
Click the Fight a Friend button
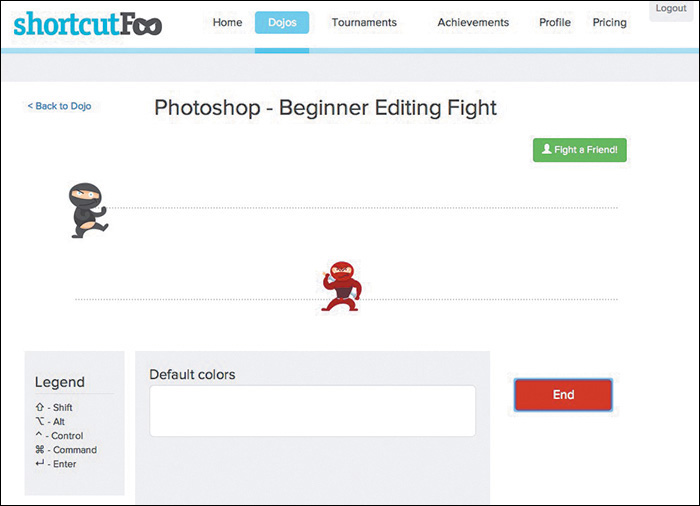580,150
